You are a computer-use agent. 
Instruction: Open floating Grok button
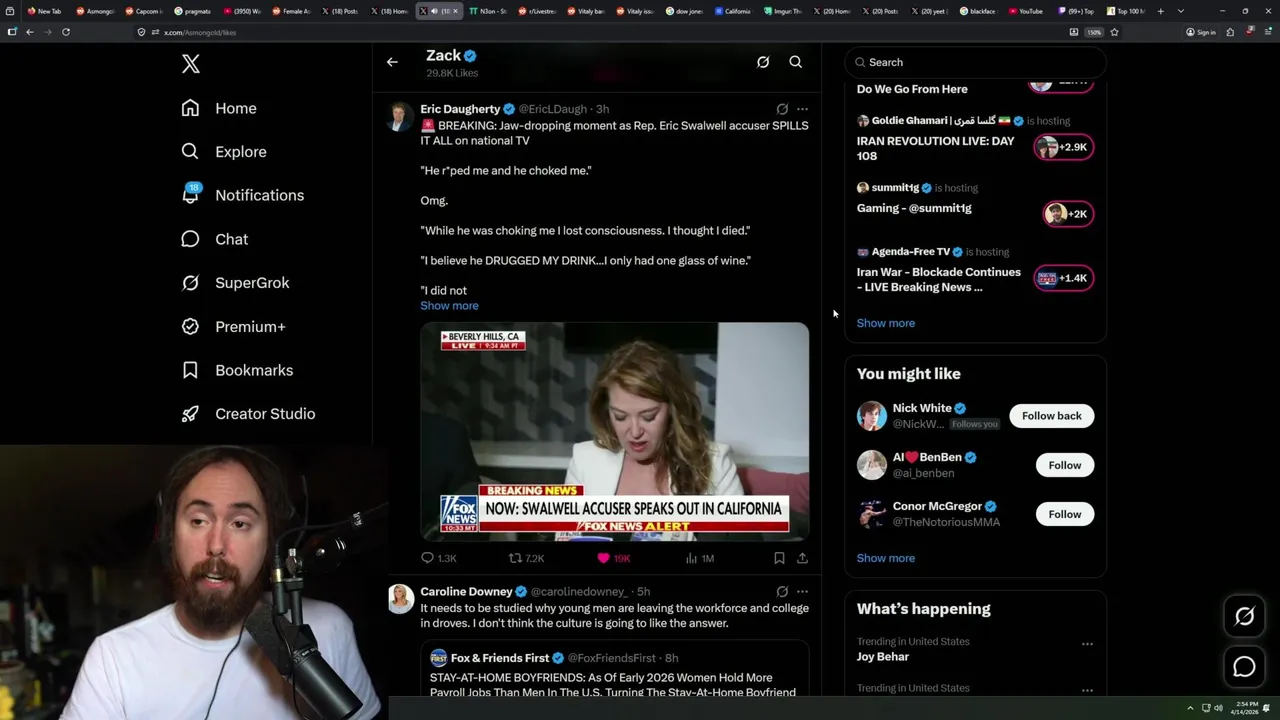pyautogui.click(x=1244, y=617)
